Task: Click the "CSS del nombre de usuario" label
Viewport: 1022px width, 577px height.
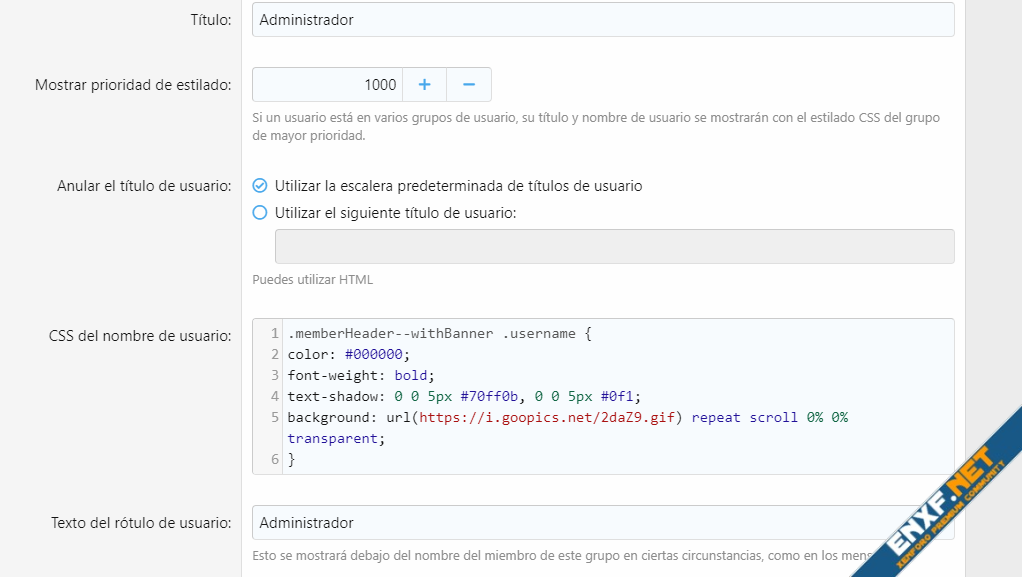Action: 140,336
